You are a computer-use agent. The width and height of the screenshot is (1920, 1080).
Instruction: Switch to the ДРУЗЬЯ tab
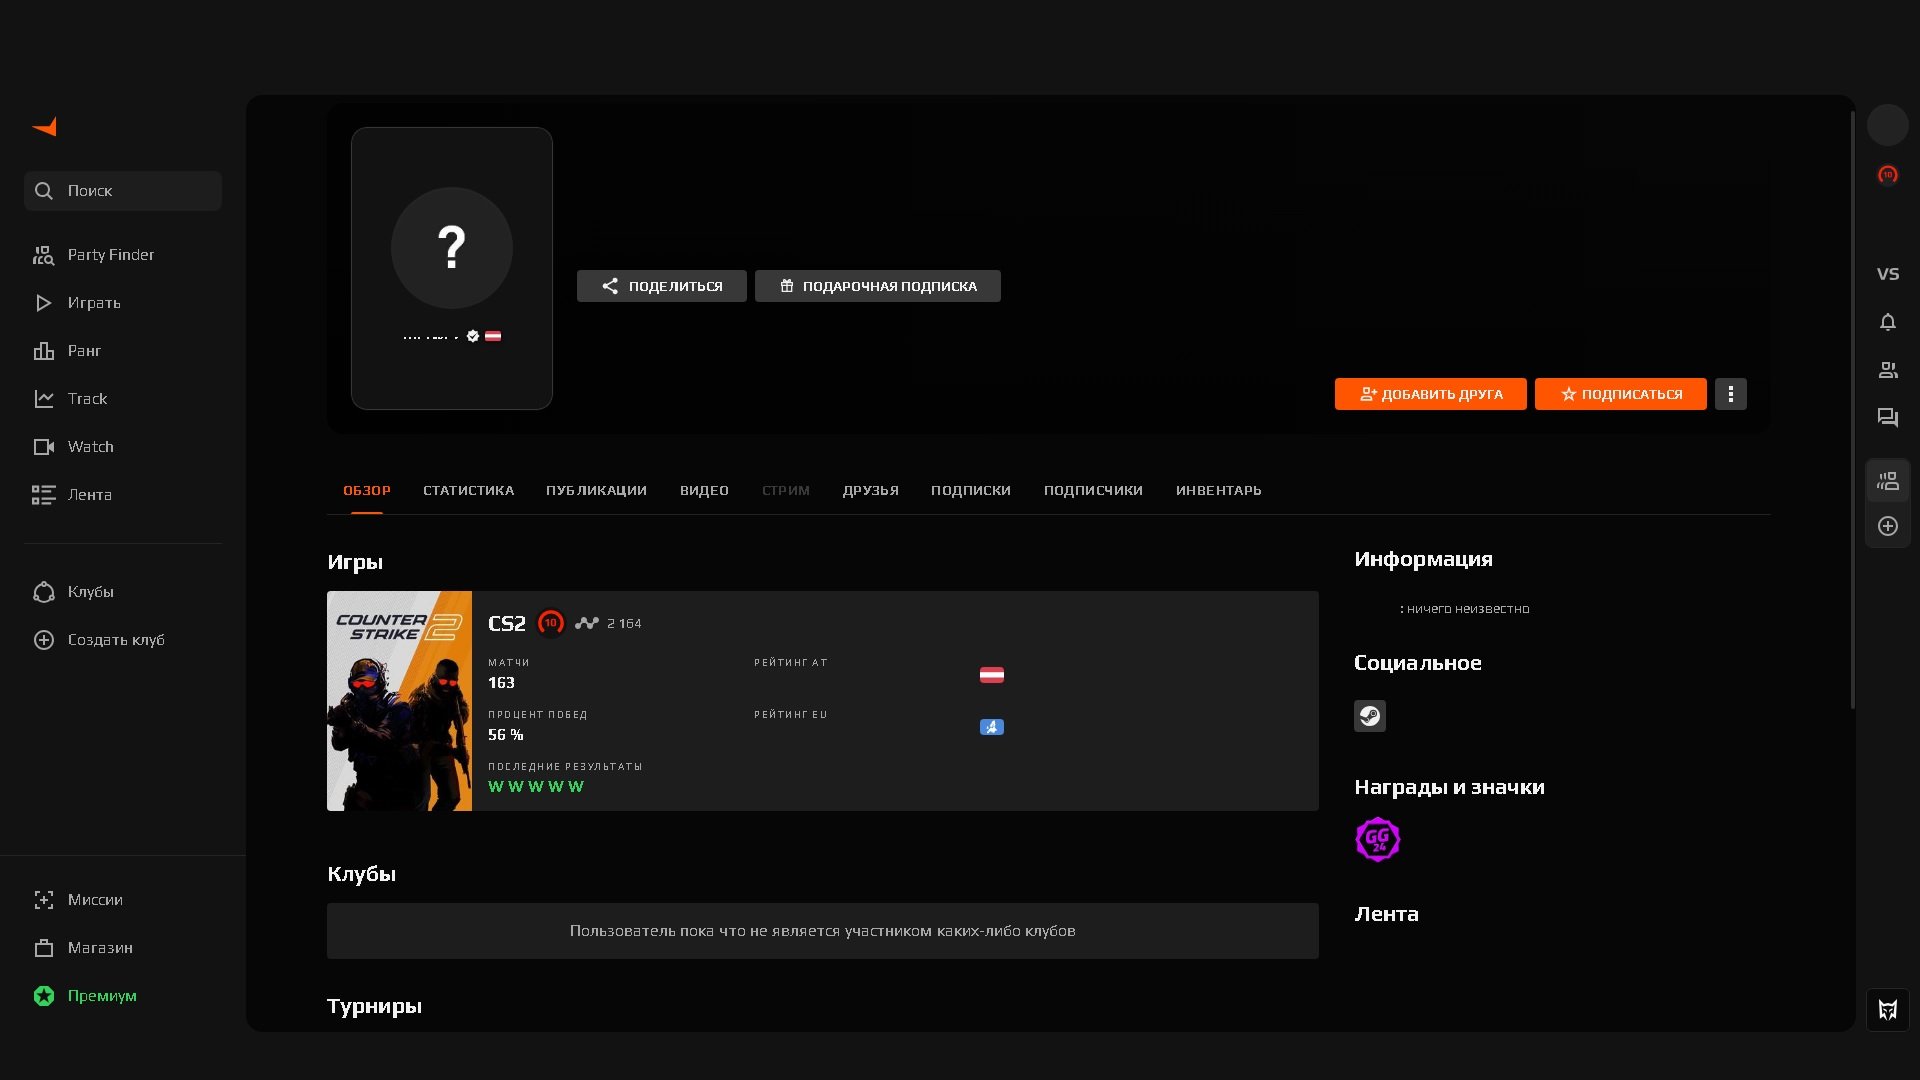[x=870, y=491]
